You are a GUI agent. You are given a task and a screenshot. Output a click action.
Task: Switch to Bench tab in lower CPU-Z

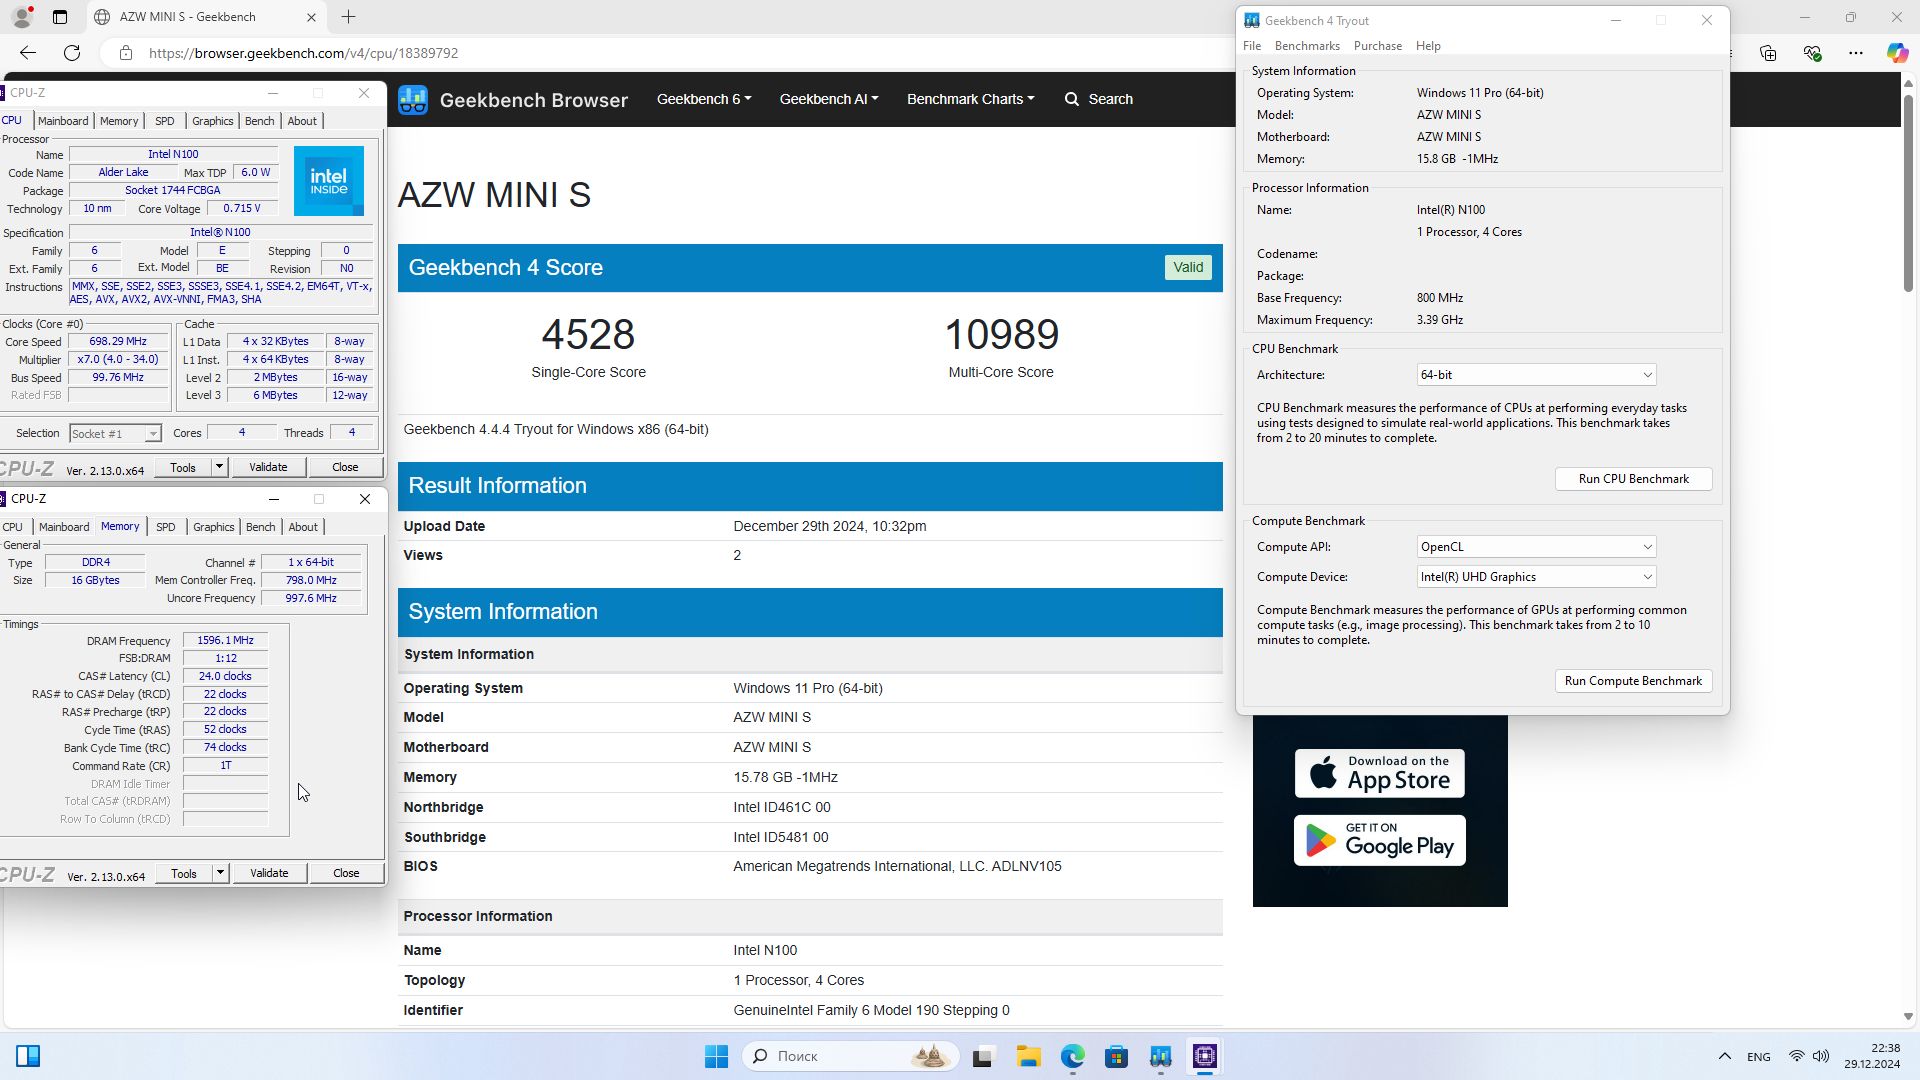point(260,527)
